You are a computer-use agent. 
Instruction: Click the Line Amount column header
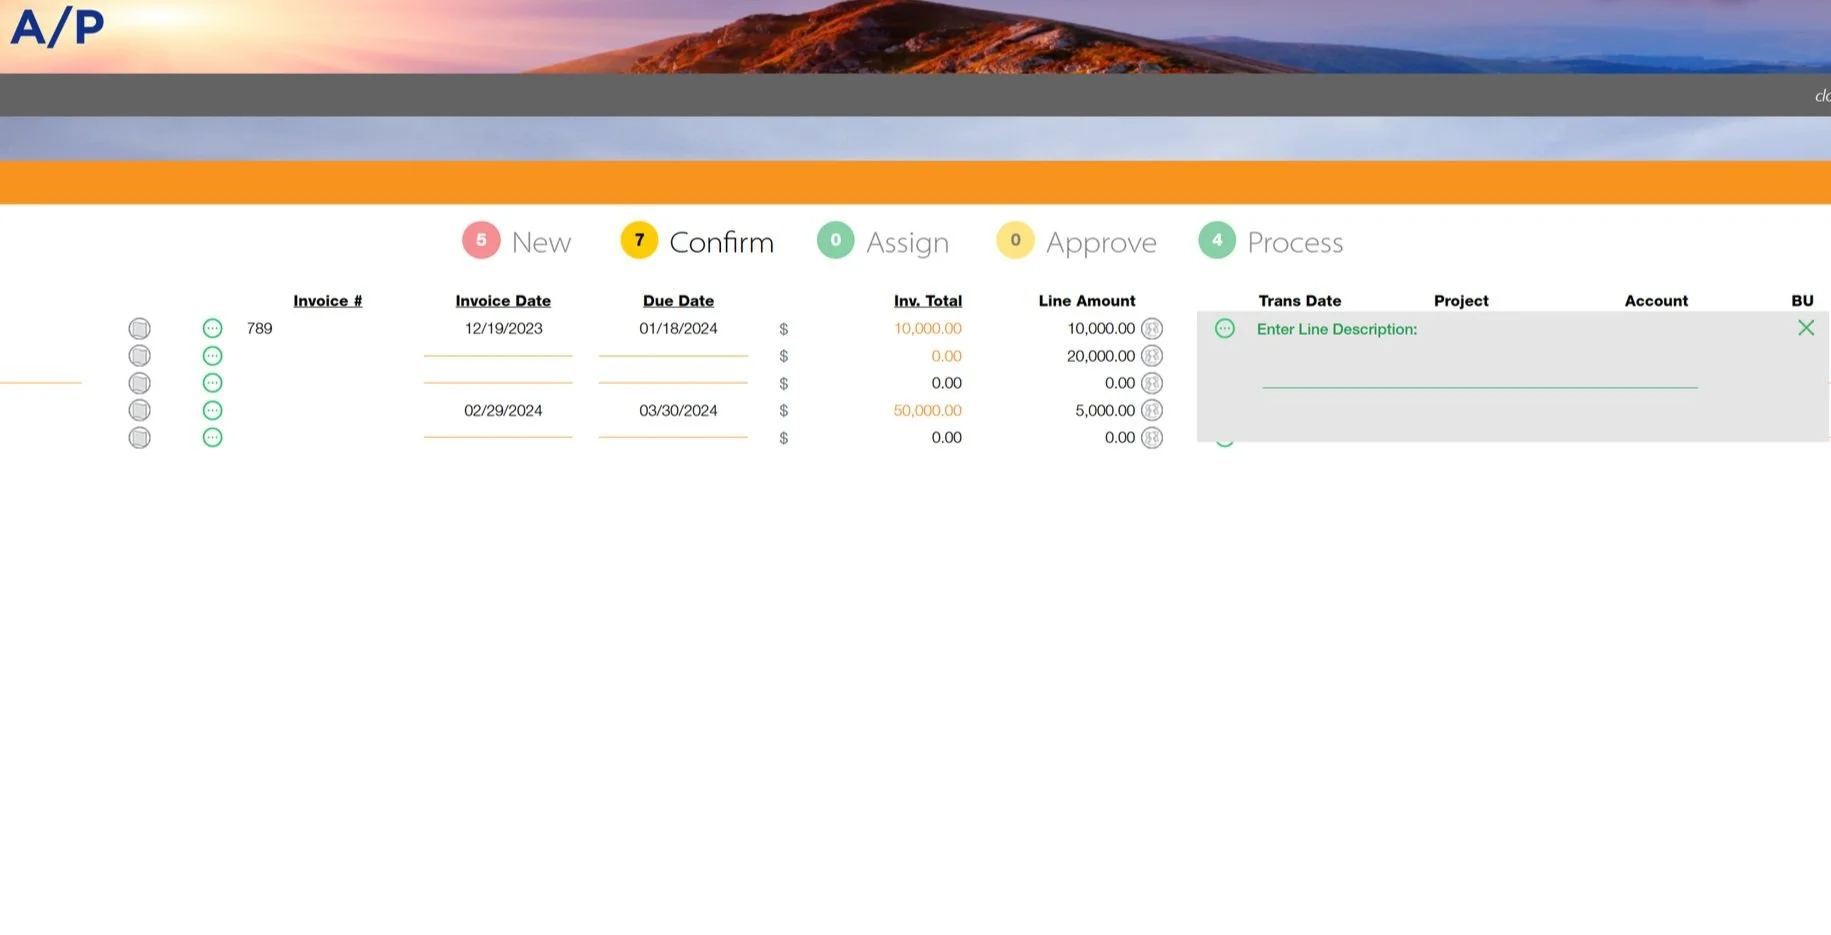coord(1087,300)
